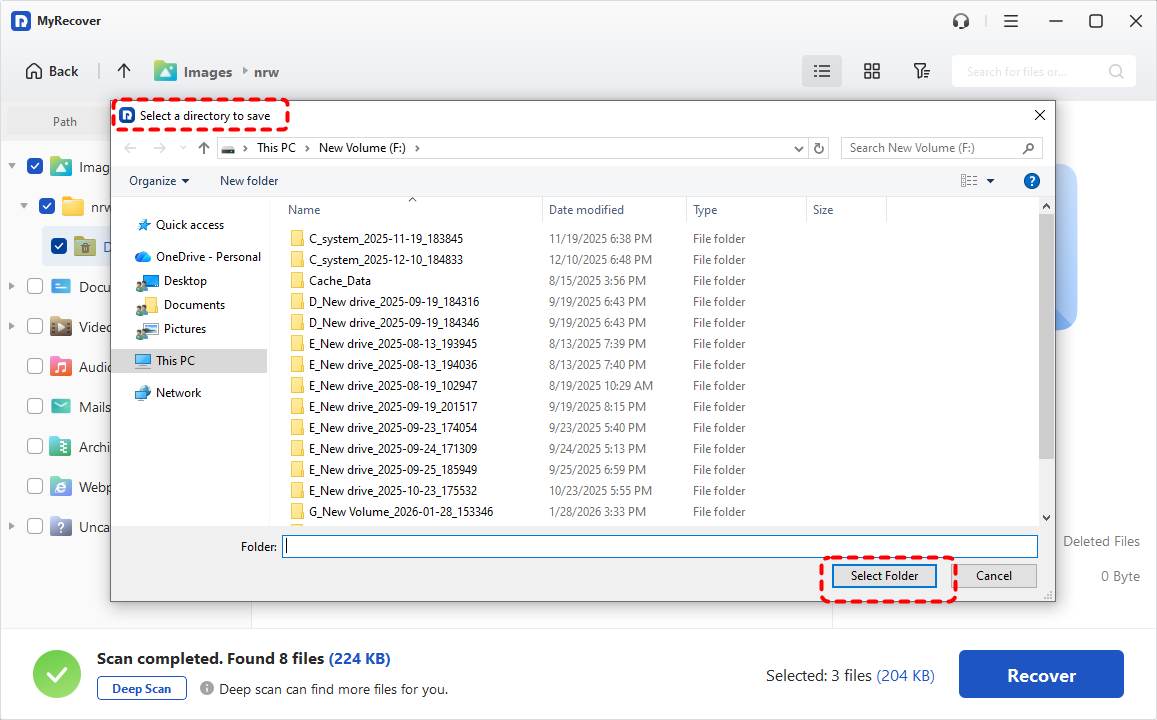The width and height of the screenshot is (1157, 720).
Task: Click the up arrow in the file dialog
Action: pos(204,148)
